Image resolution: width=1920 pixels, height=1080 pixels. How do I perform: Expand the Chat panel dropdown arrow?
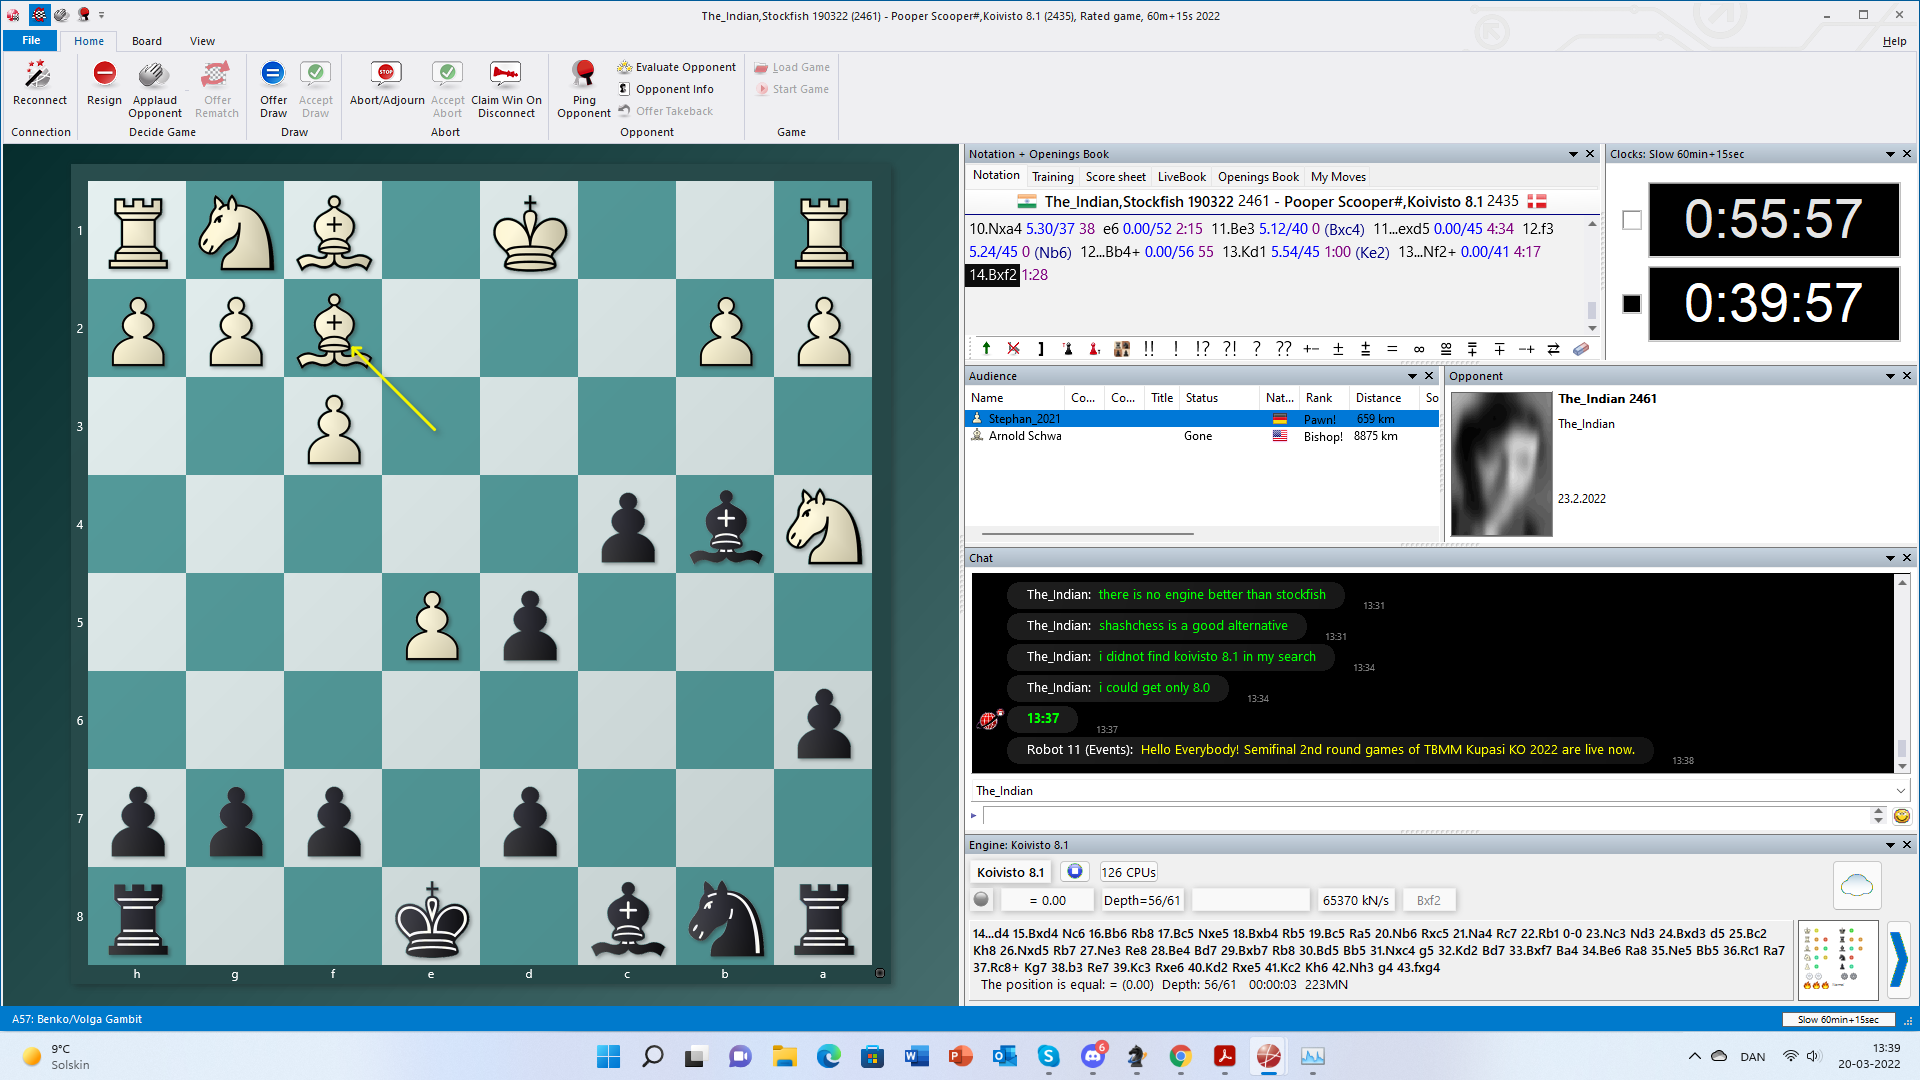[x=1890, y=558]
